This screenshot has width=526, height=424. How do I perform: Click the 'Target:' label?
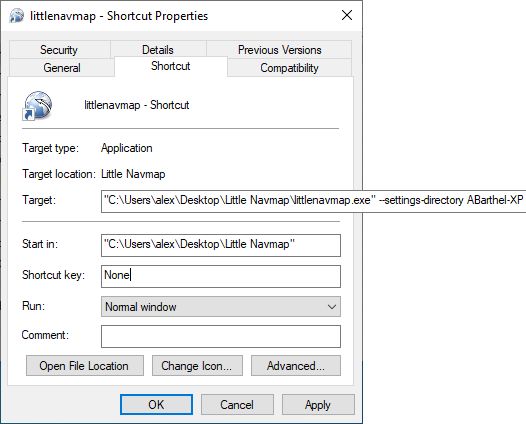[39, 200]
